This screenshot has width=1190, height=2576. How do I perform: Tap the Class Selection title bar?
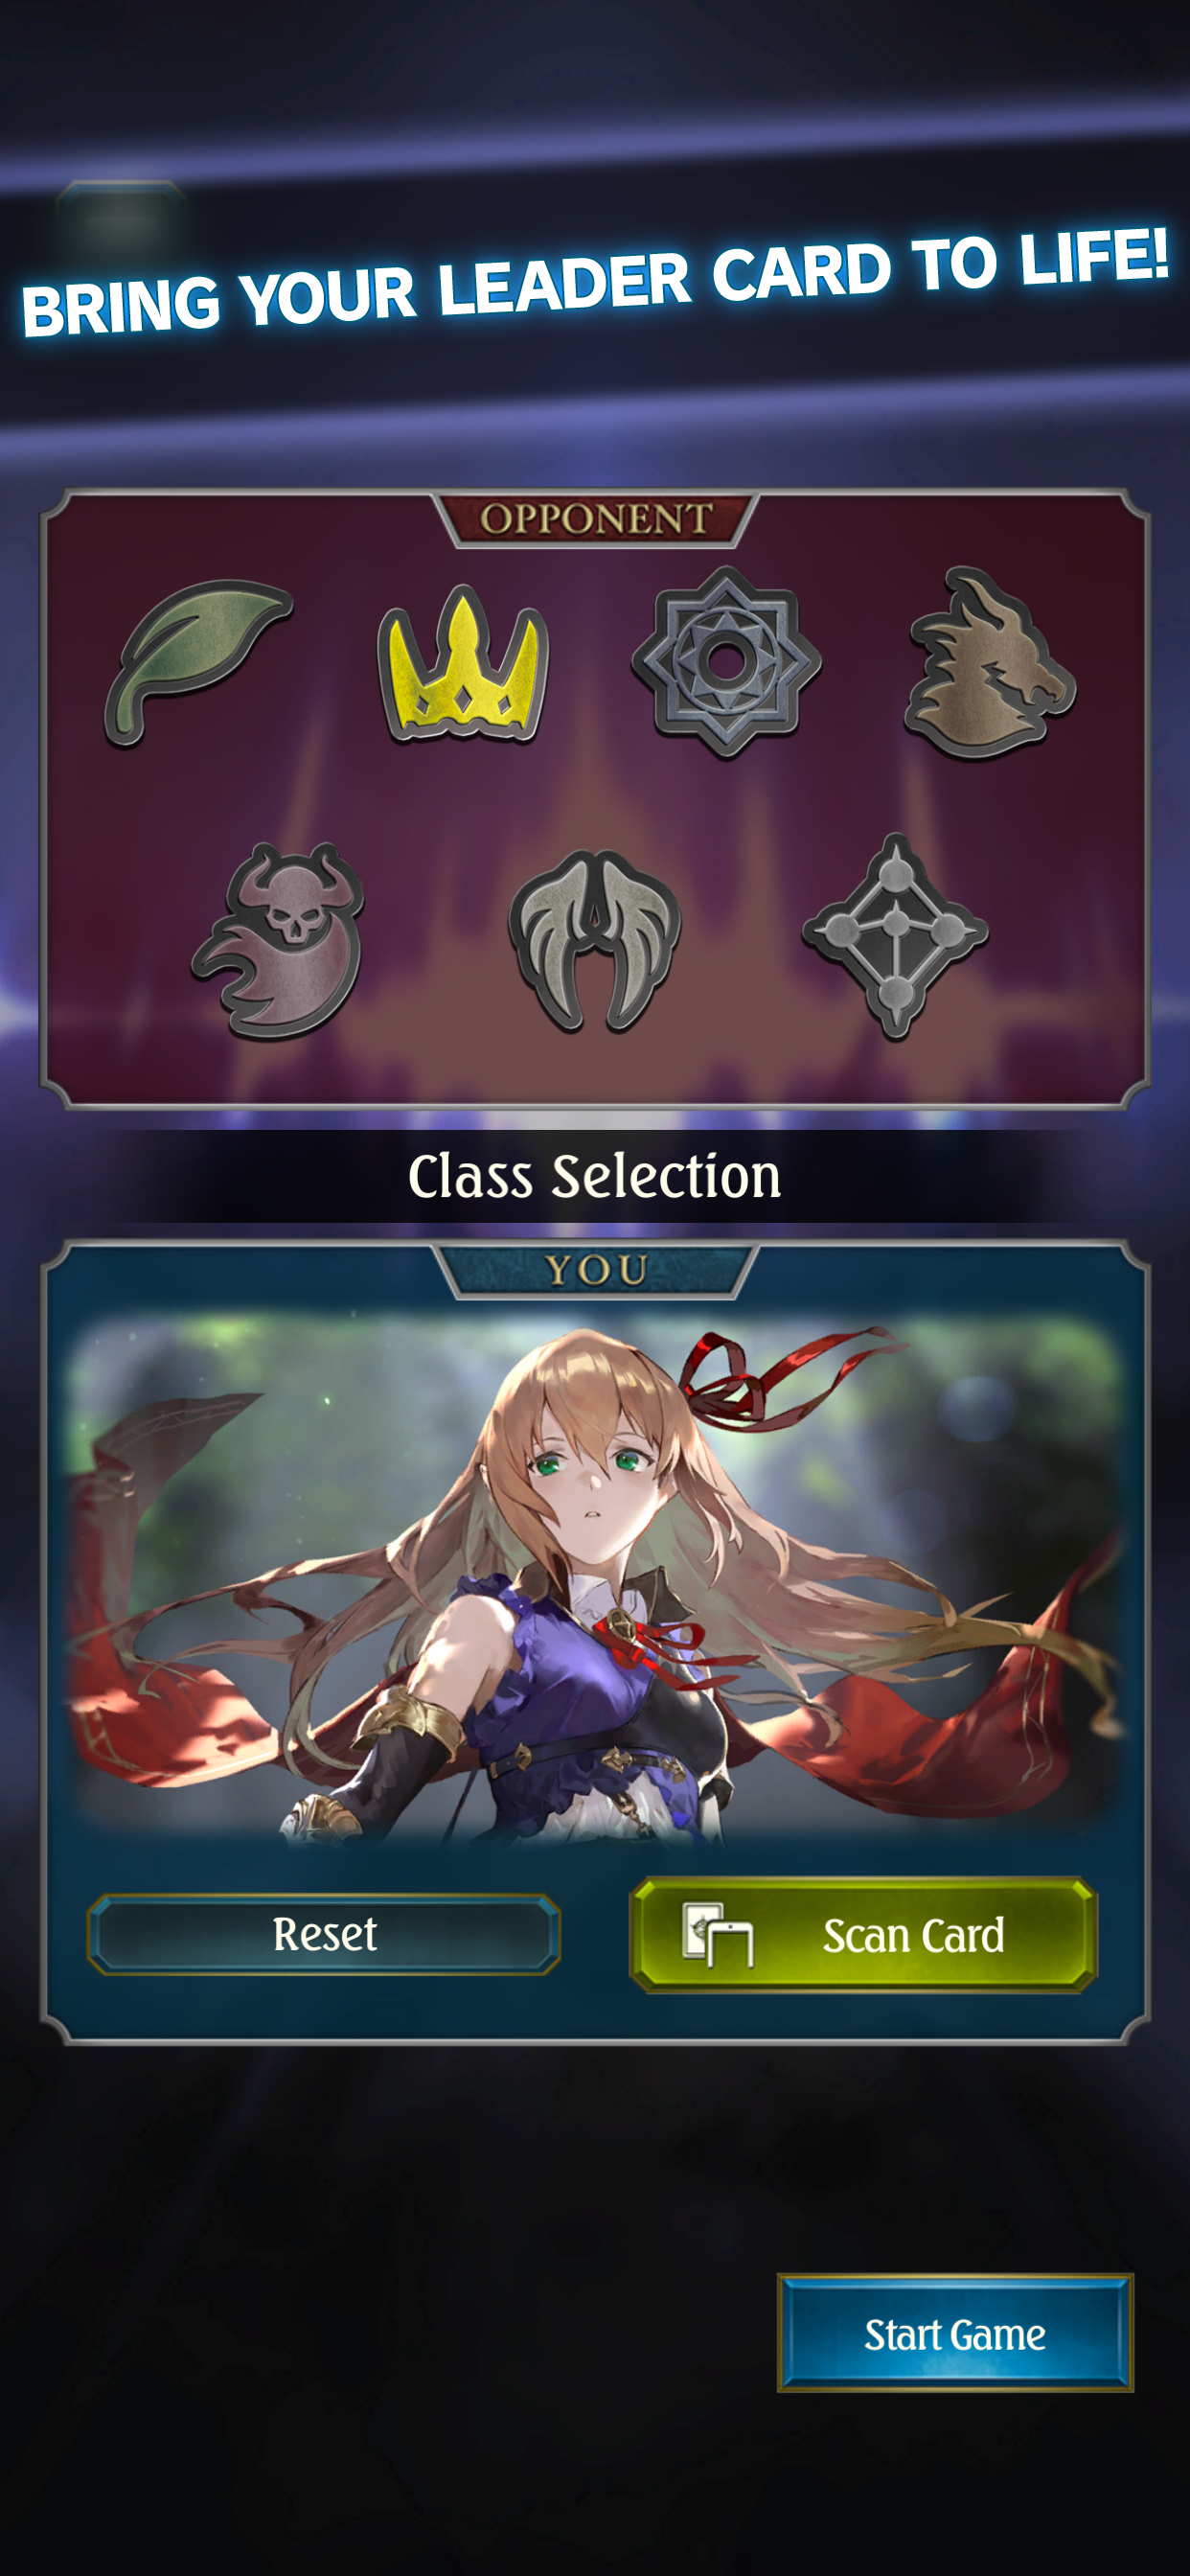[595, 1176]
